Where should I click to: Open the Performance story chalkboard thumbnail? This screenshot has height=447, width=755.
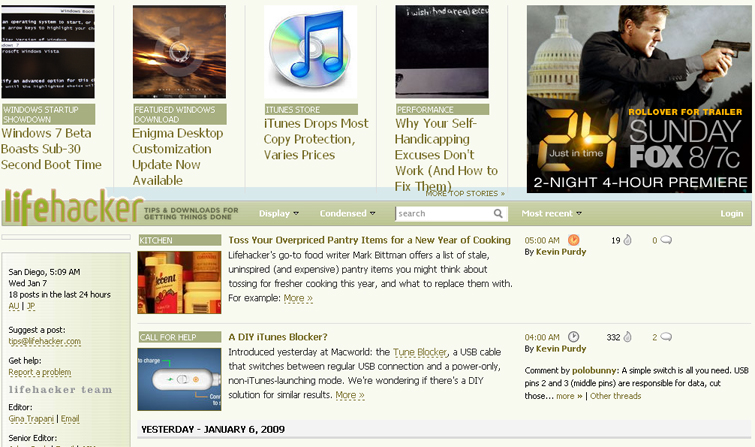[x=442, y=52]
